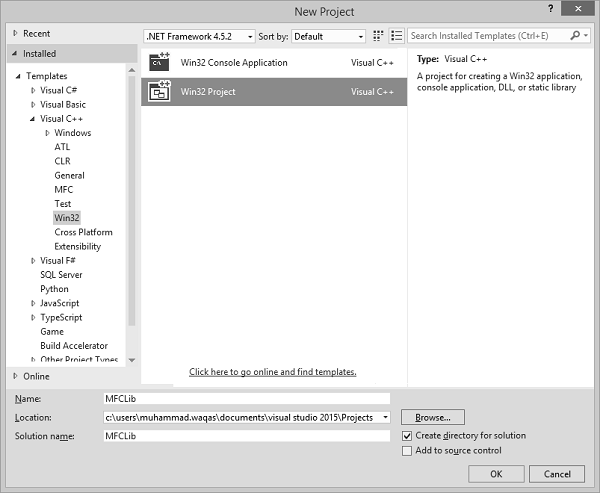Expand the Visual F# node
The width and height of the screenshot is (600, 493).
coord(33,261)
